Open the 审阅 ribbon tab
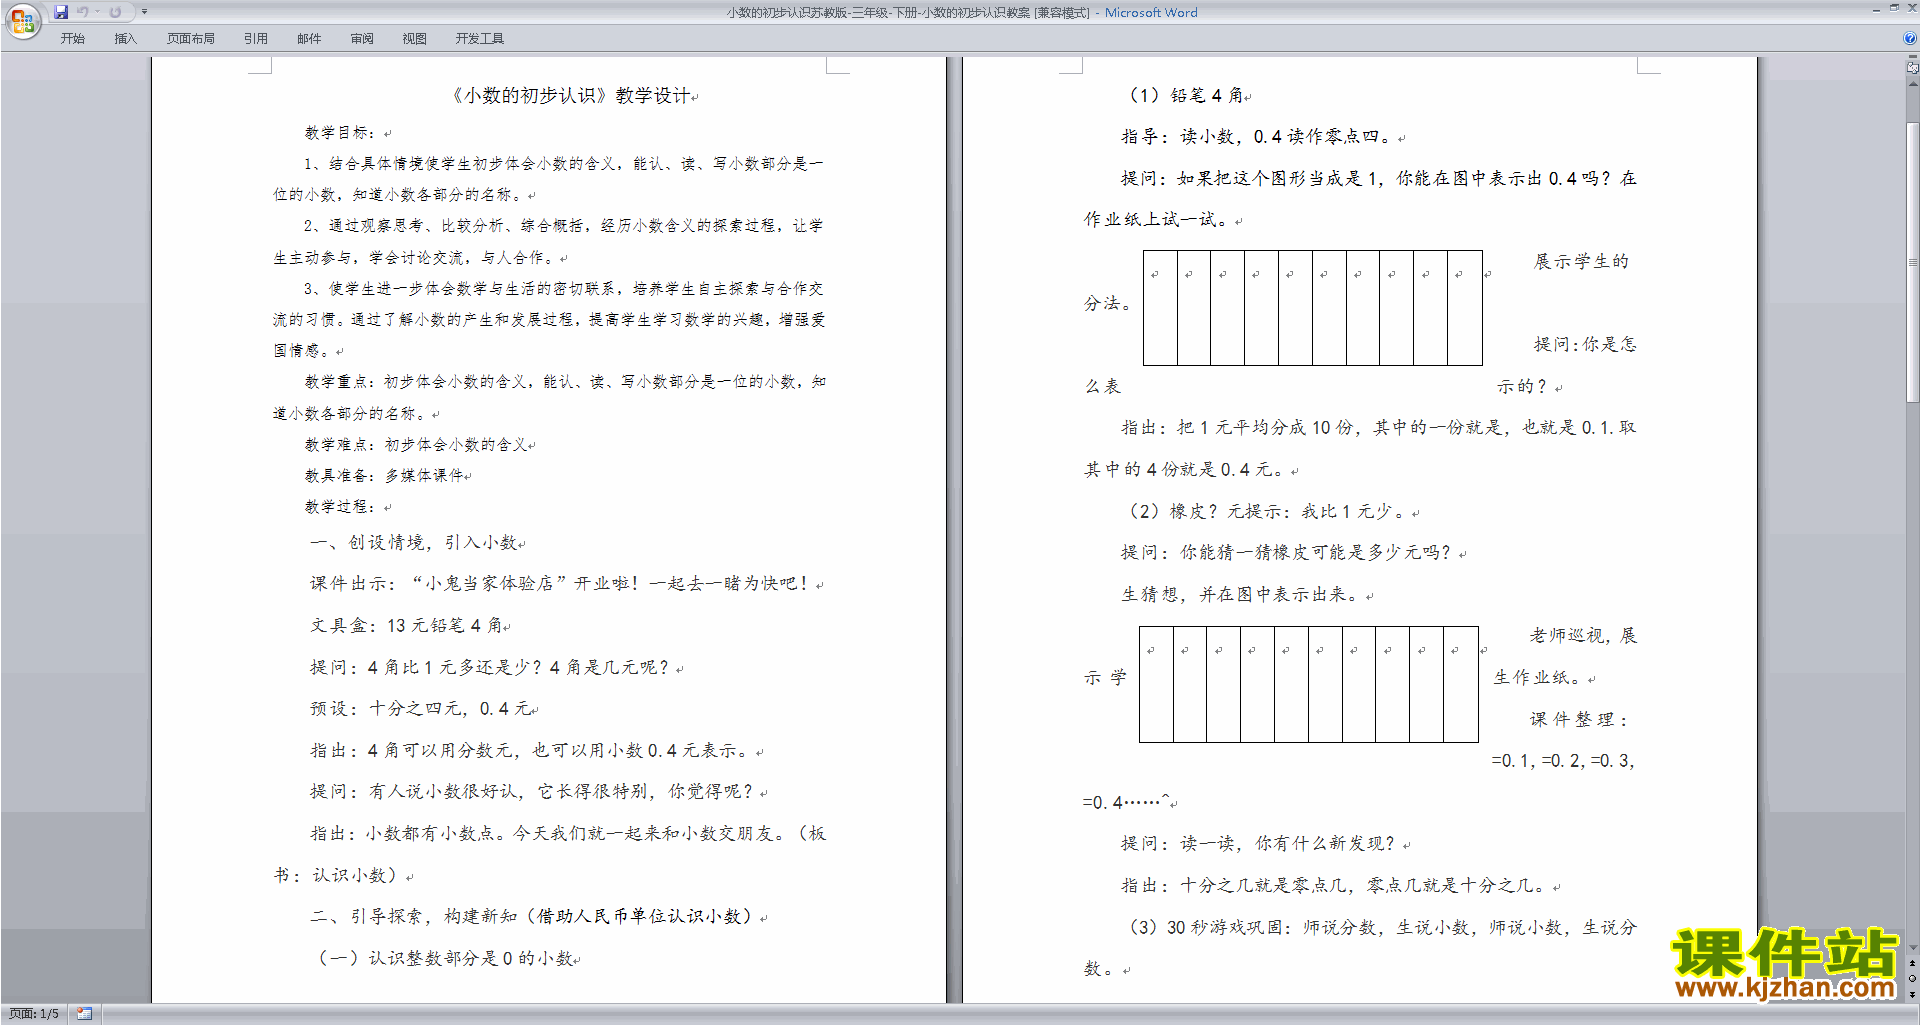The height and width of the screenshot is (1025, 1920). pos(362,39)
